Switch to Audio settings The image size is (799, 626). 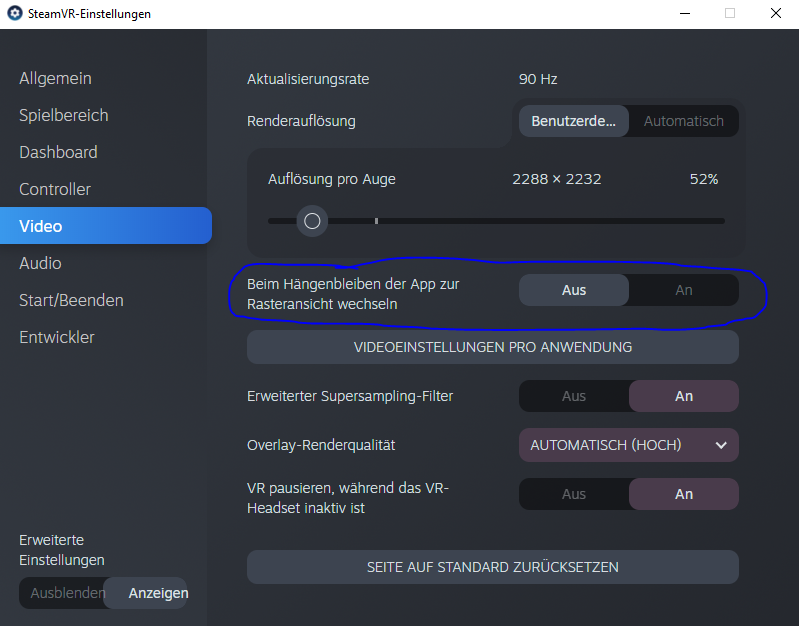[40, 263]
